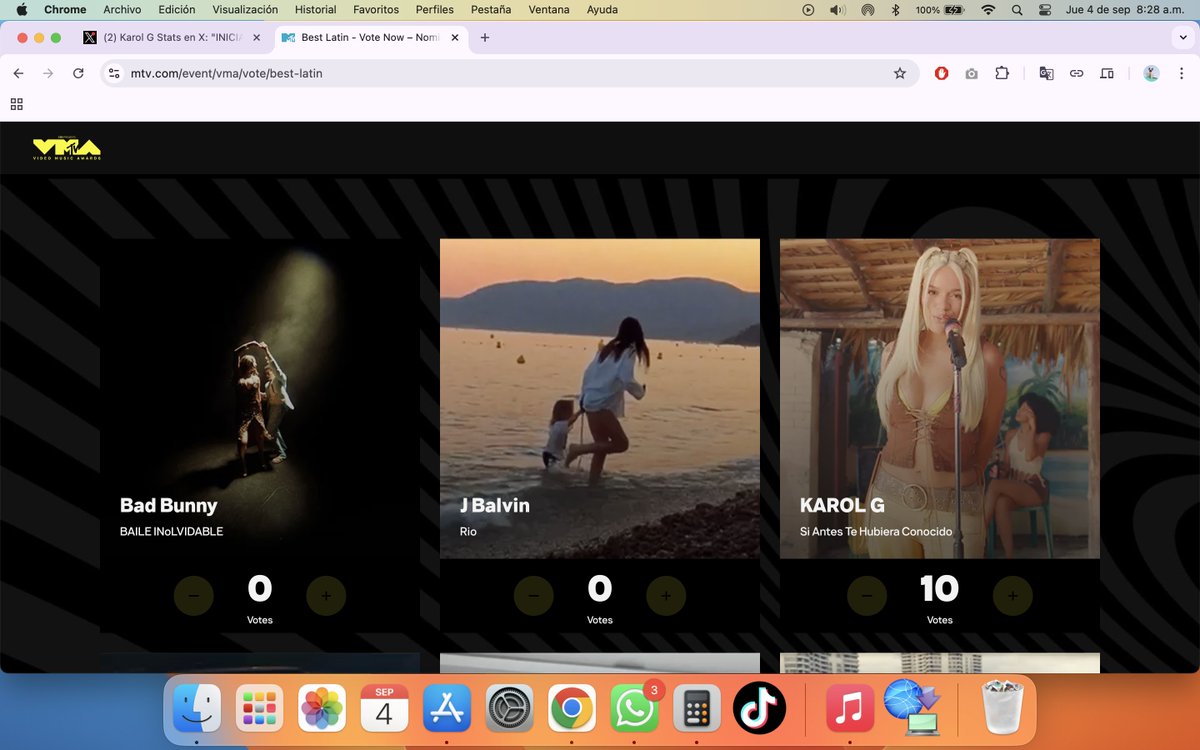
Task: Click the Google Translate extension icon
Action: click(1046, 73)
